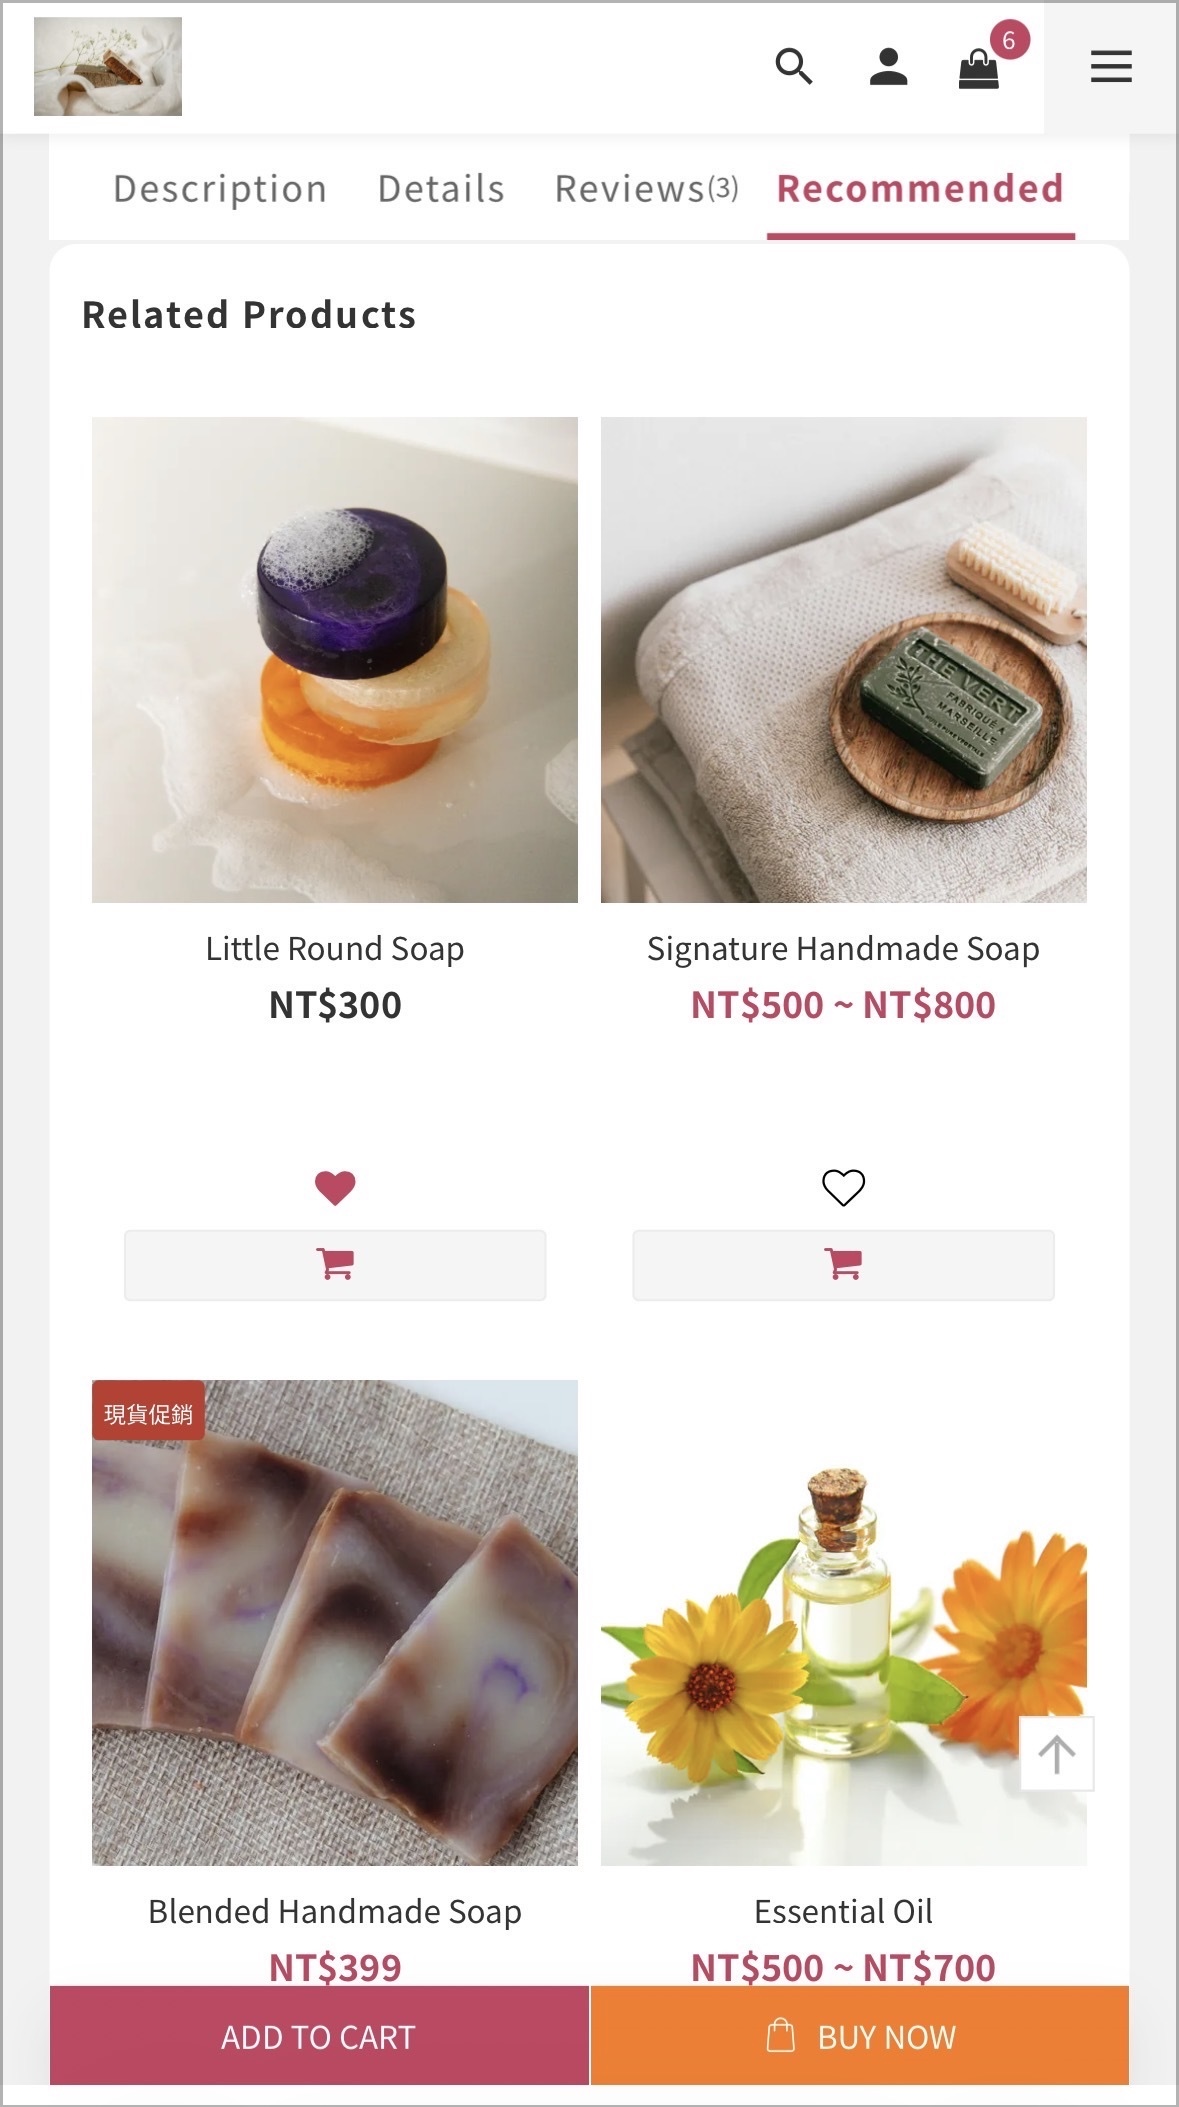1179x2107 pixels.
Task: Switch to the Details tab
Action: pyautogui.click(x=441, y=189)
